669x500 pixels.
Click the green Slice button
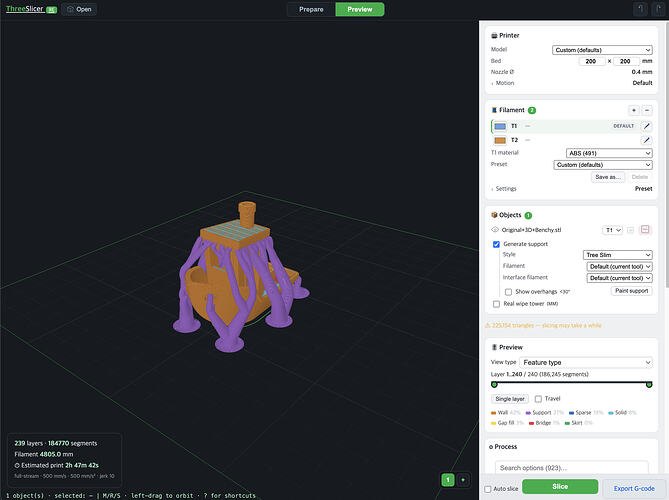point(560,486)
